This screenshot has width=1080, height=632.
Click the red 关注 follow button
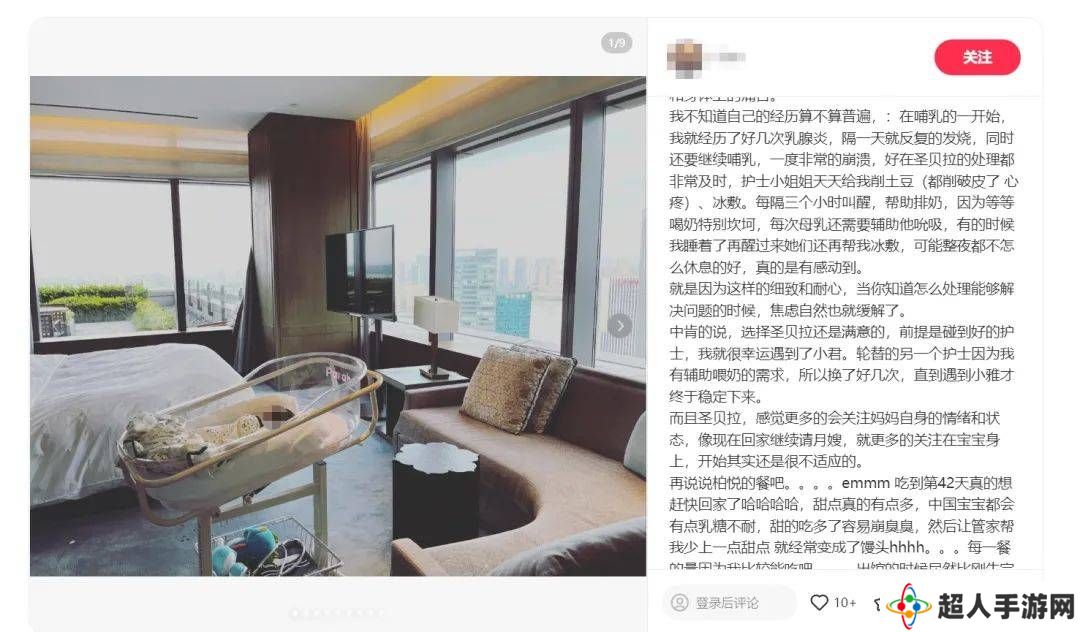point(977,57)
